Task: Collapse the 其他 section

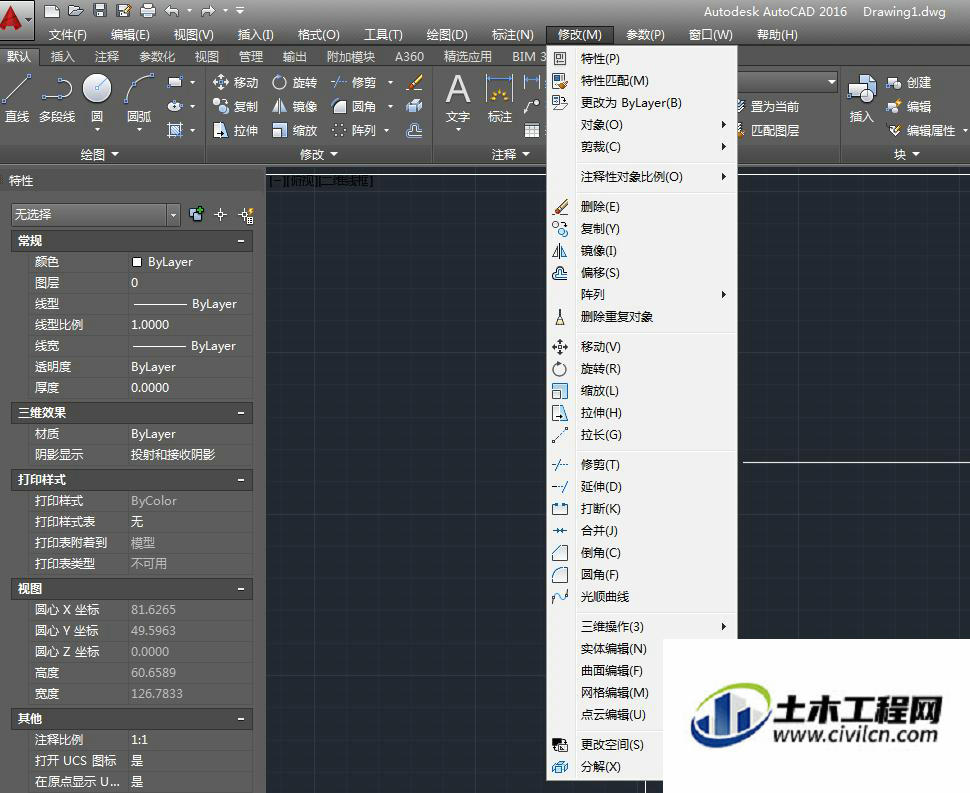Action: click(x=241, y=719)
